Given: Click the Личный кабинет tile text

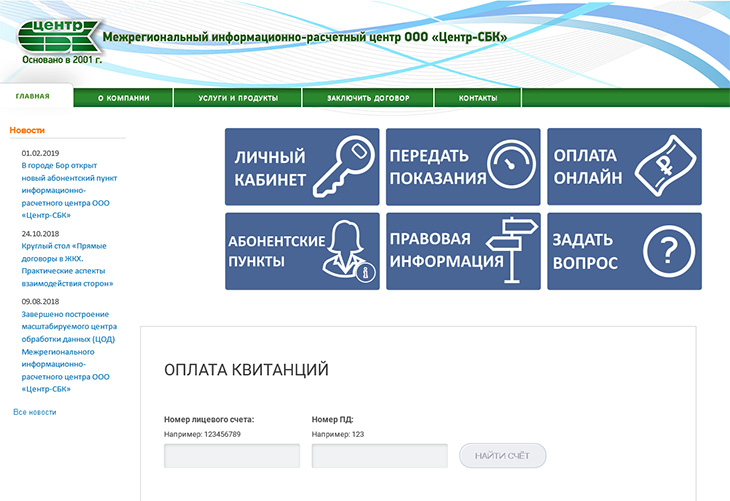Looking at the screenshot, I should [x=270, y=168].
